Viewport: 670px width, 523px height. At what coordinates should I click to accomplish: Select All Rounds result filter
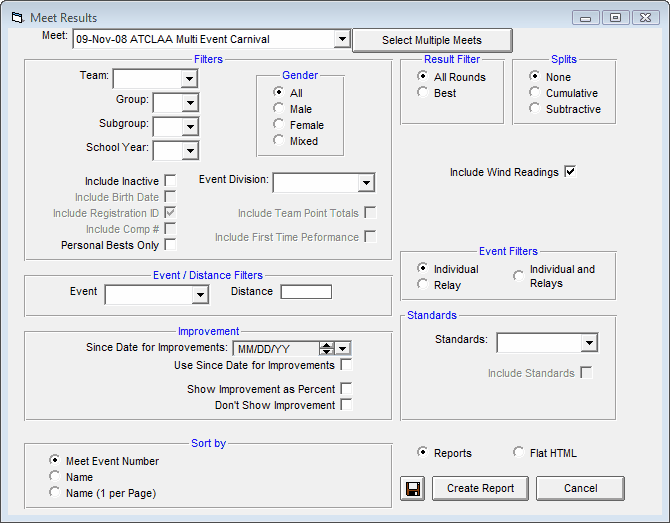(423, 76)
